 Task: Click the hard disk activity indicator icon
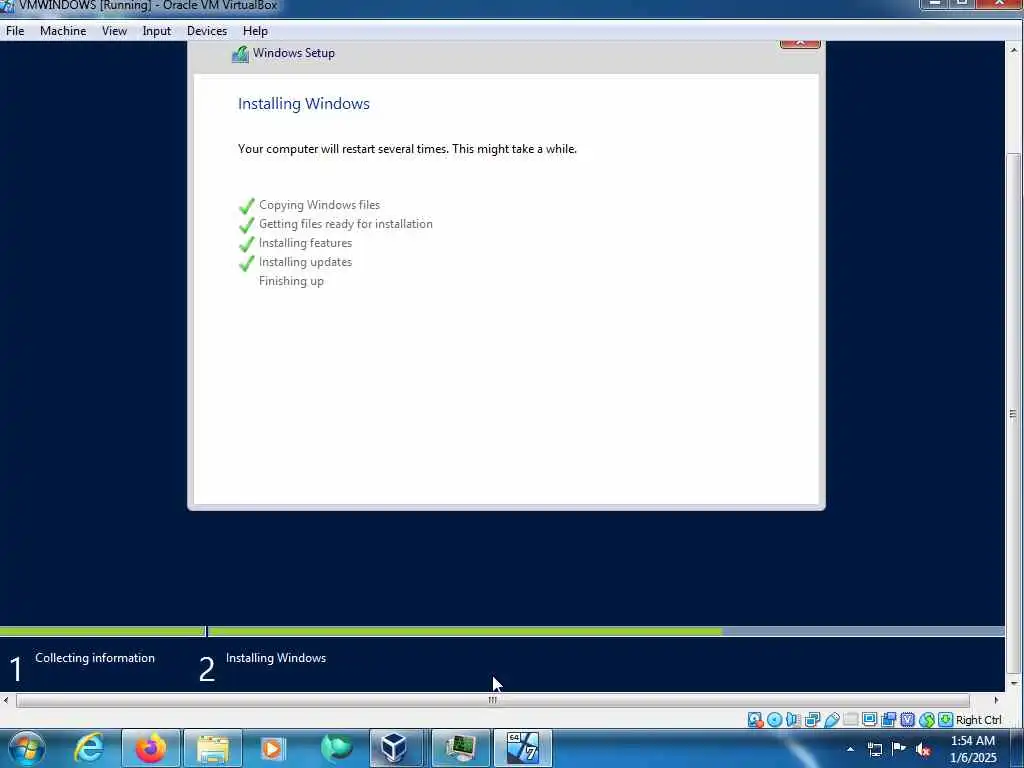[x=756, y=720]
